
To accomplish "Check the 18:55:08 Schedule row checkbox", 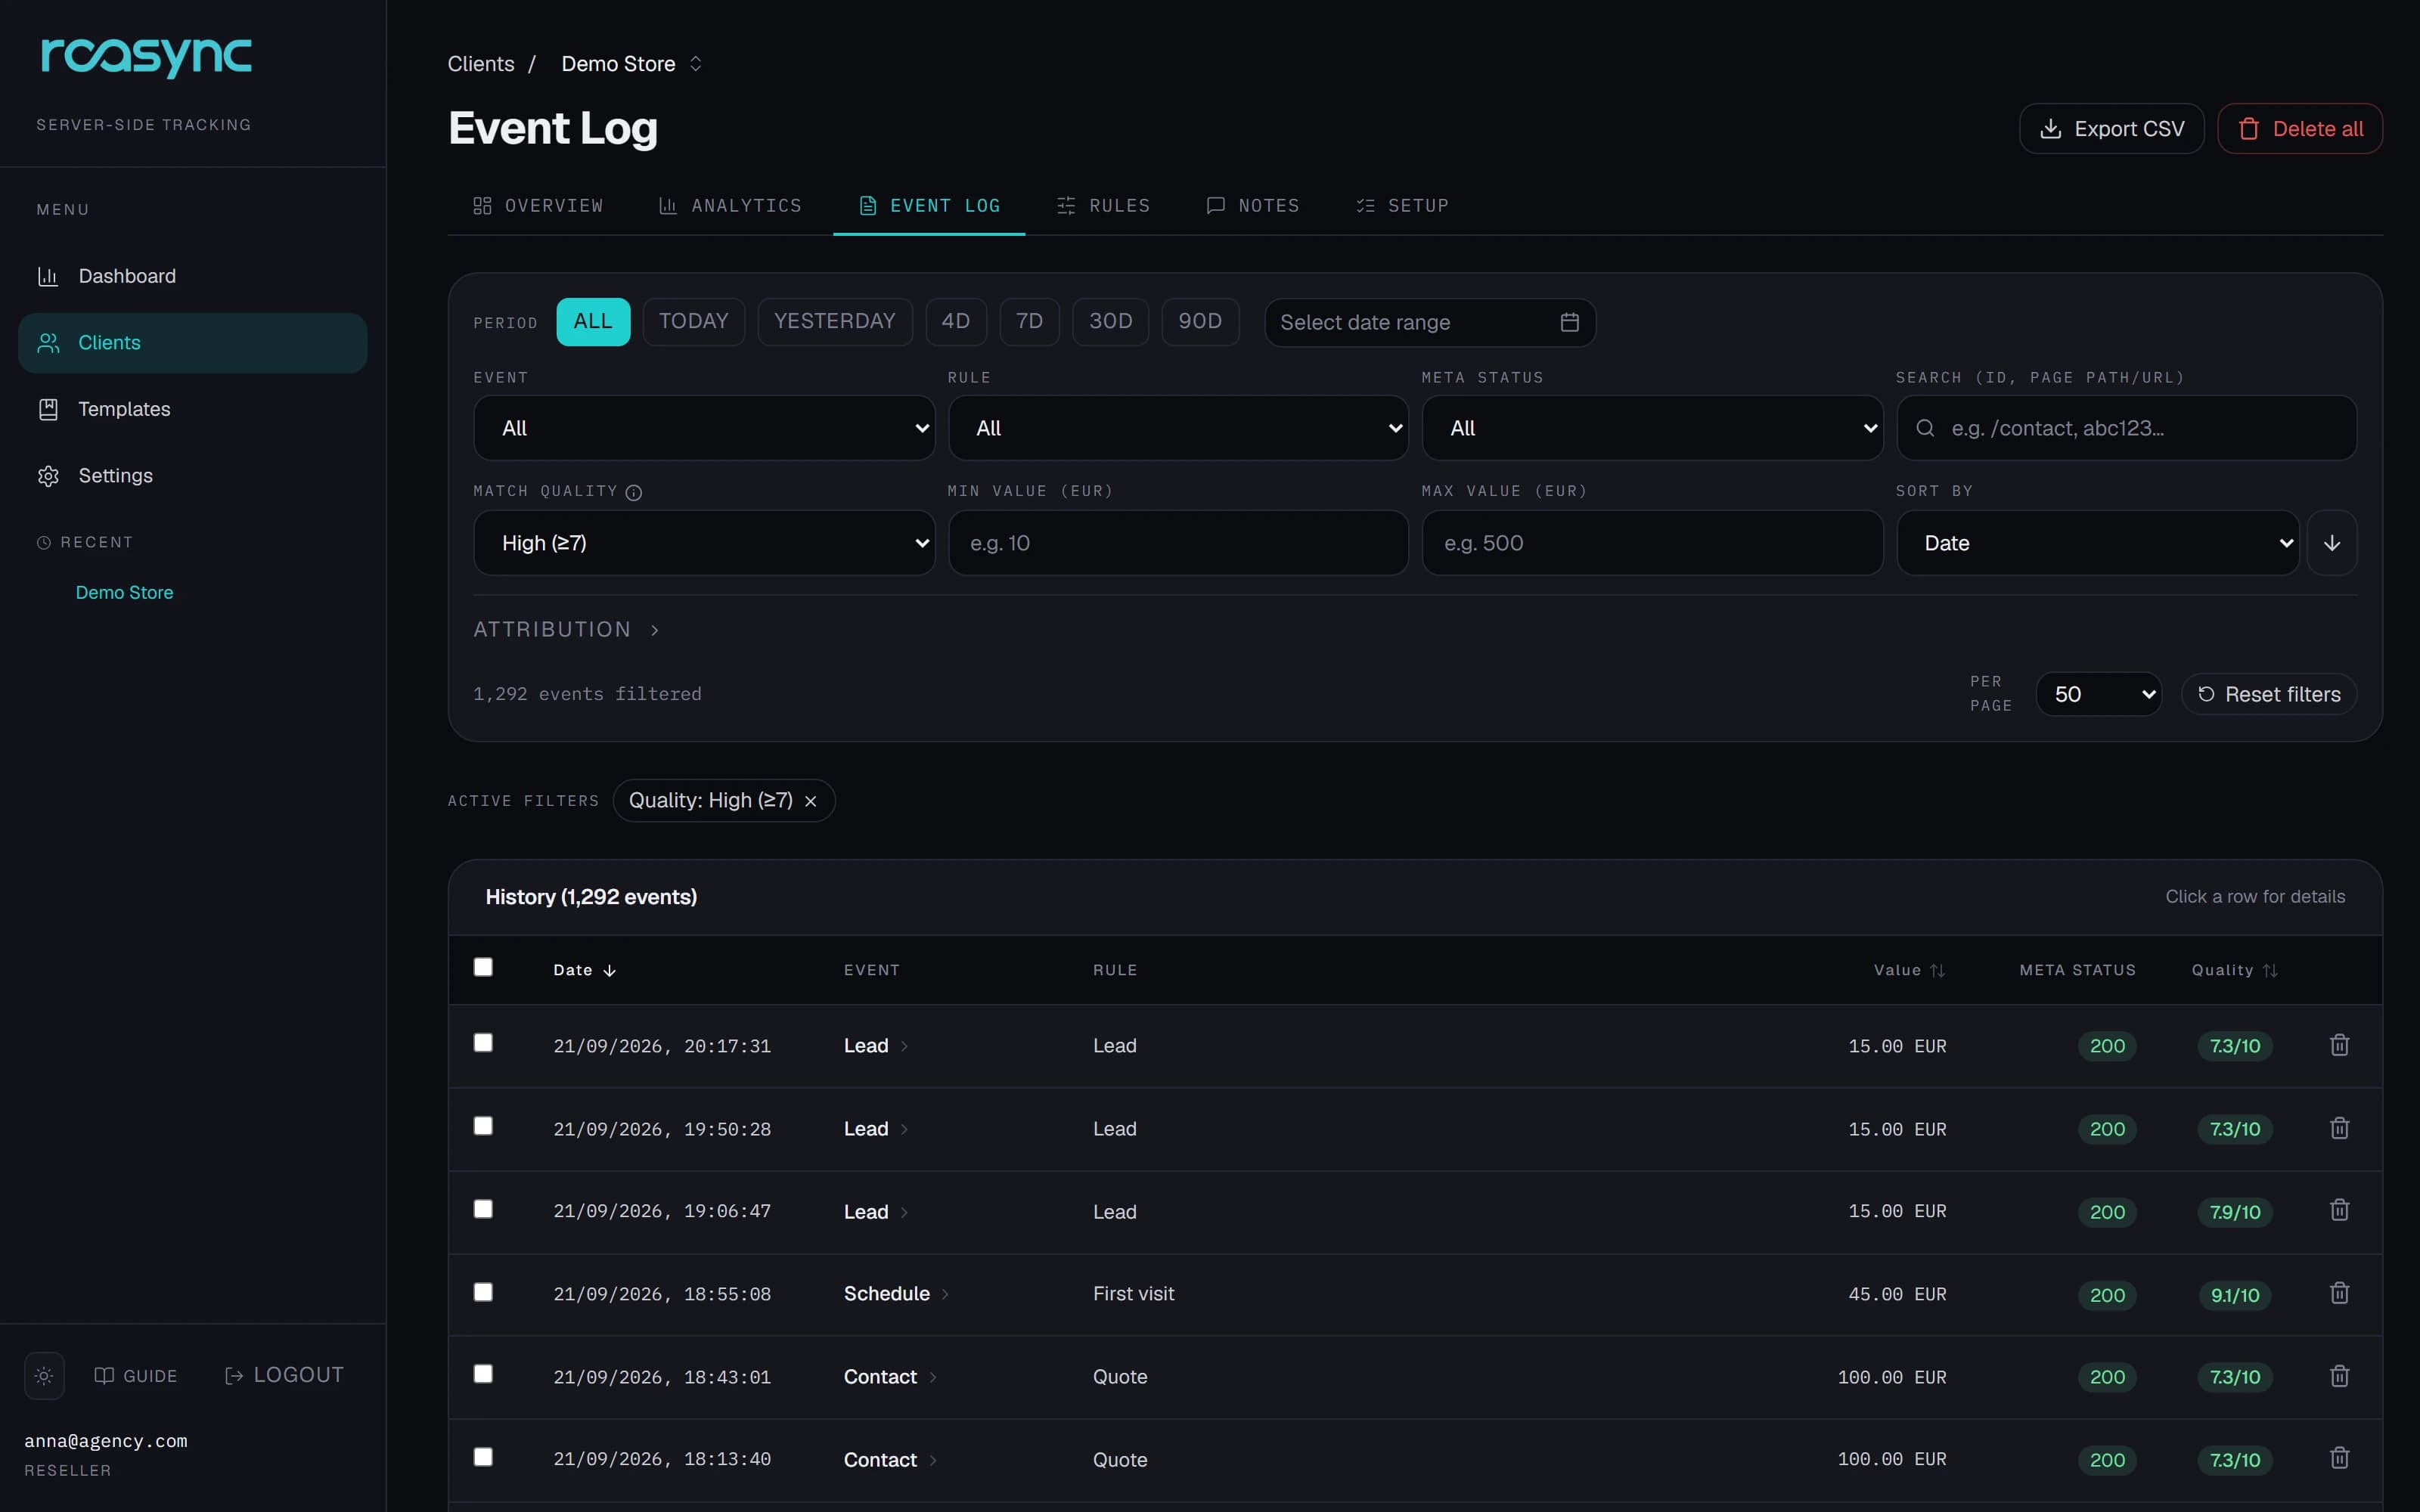I will [x=483, y=1292].
